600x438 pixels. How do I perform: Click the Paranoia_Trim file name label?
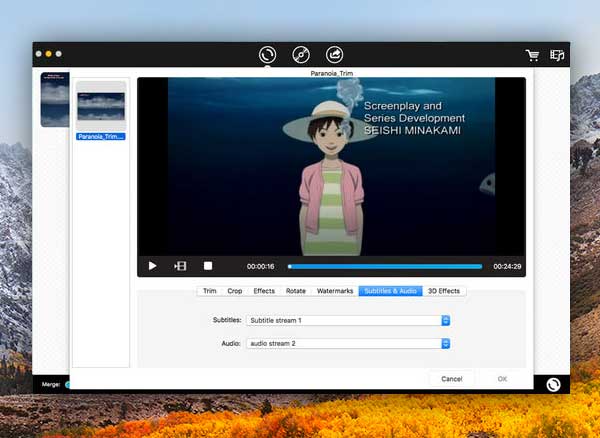pyautogui.click(x=101, y=137)
